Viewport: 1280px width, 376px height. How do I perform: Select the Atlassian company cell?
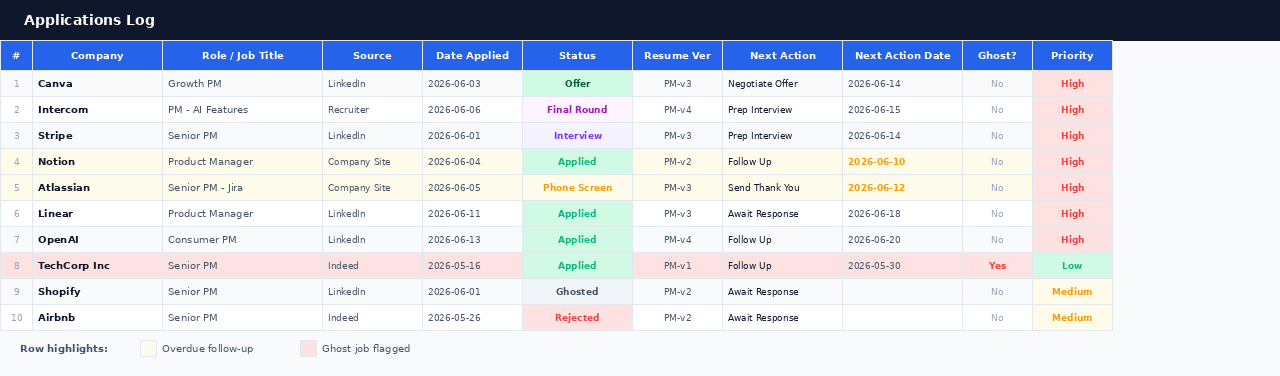(x=97, y=188)
